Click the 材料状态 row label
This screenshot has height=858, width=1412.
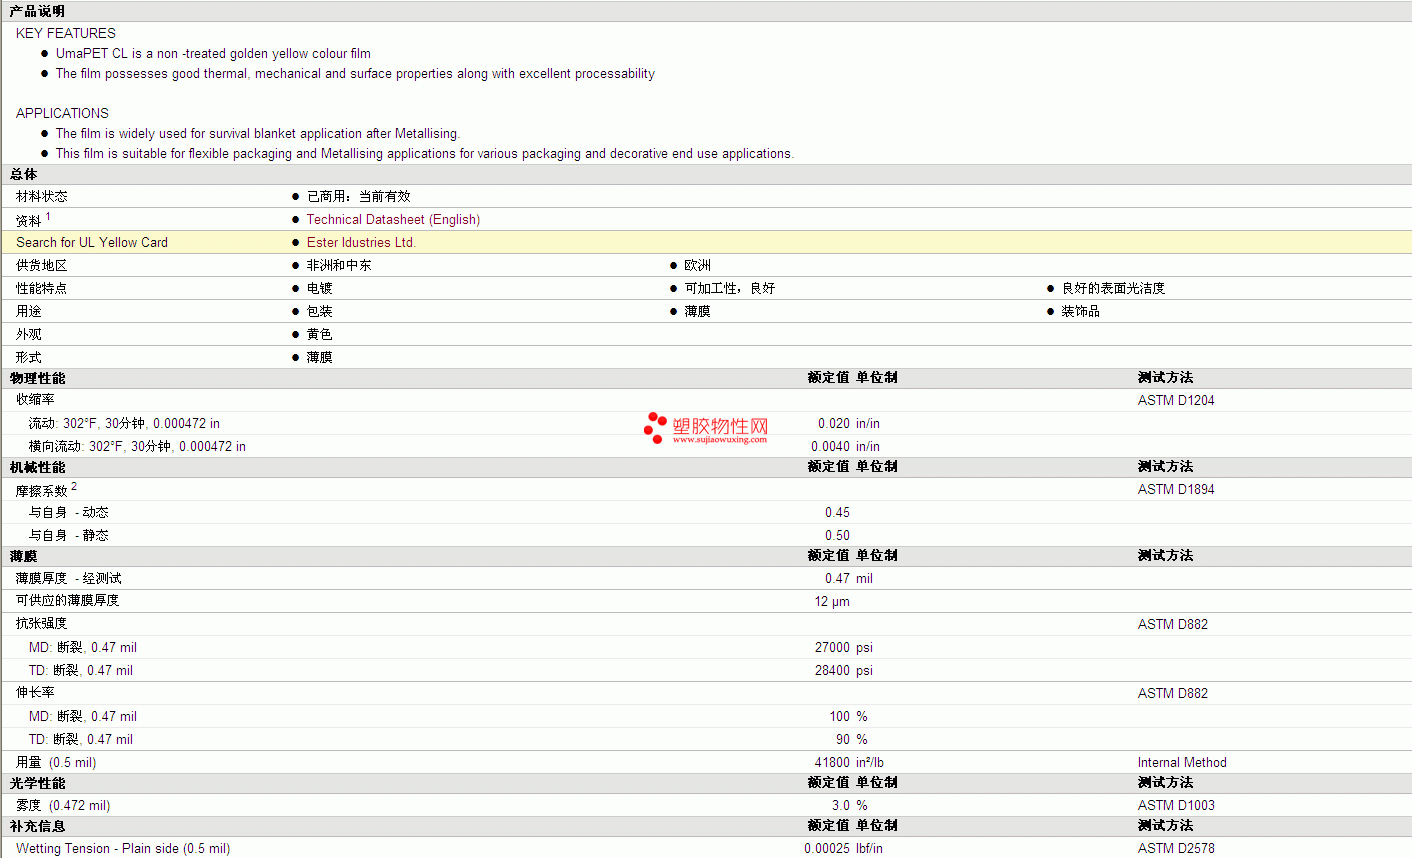coord(42,196)
